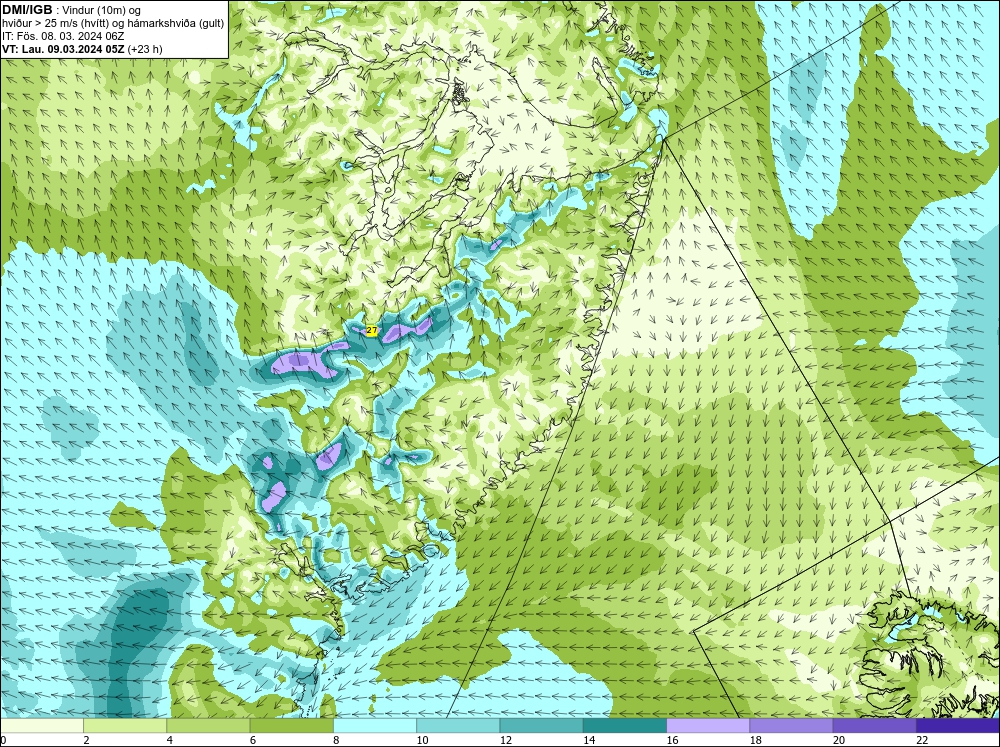Click the "12" tick label on the scale
Screen dimensions: 1000x747
click(x=506, y=740)
